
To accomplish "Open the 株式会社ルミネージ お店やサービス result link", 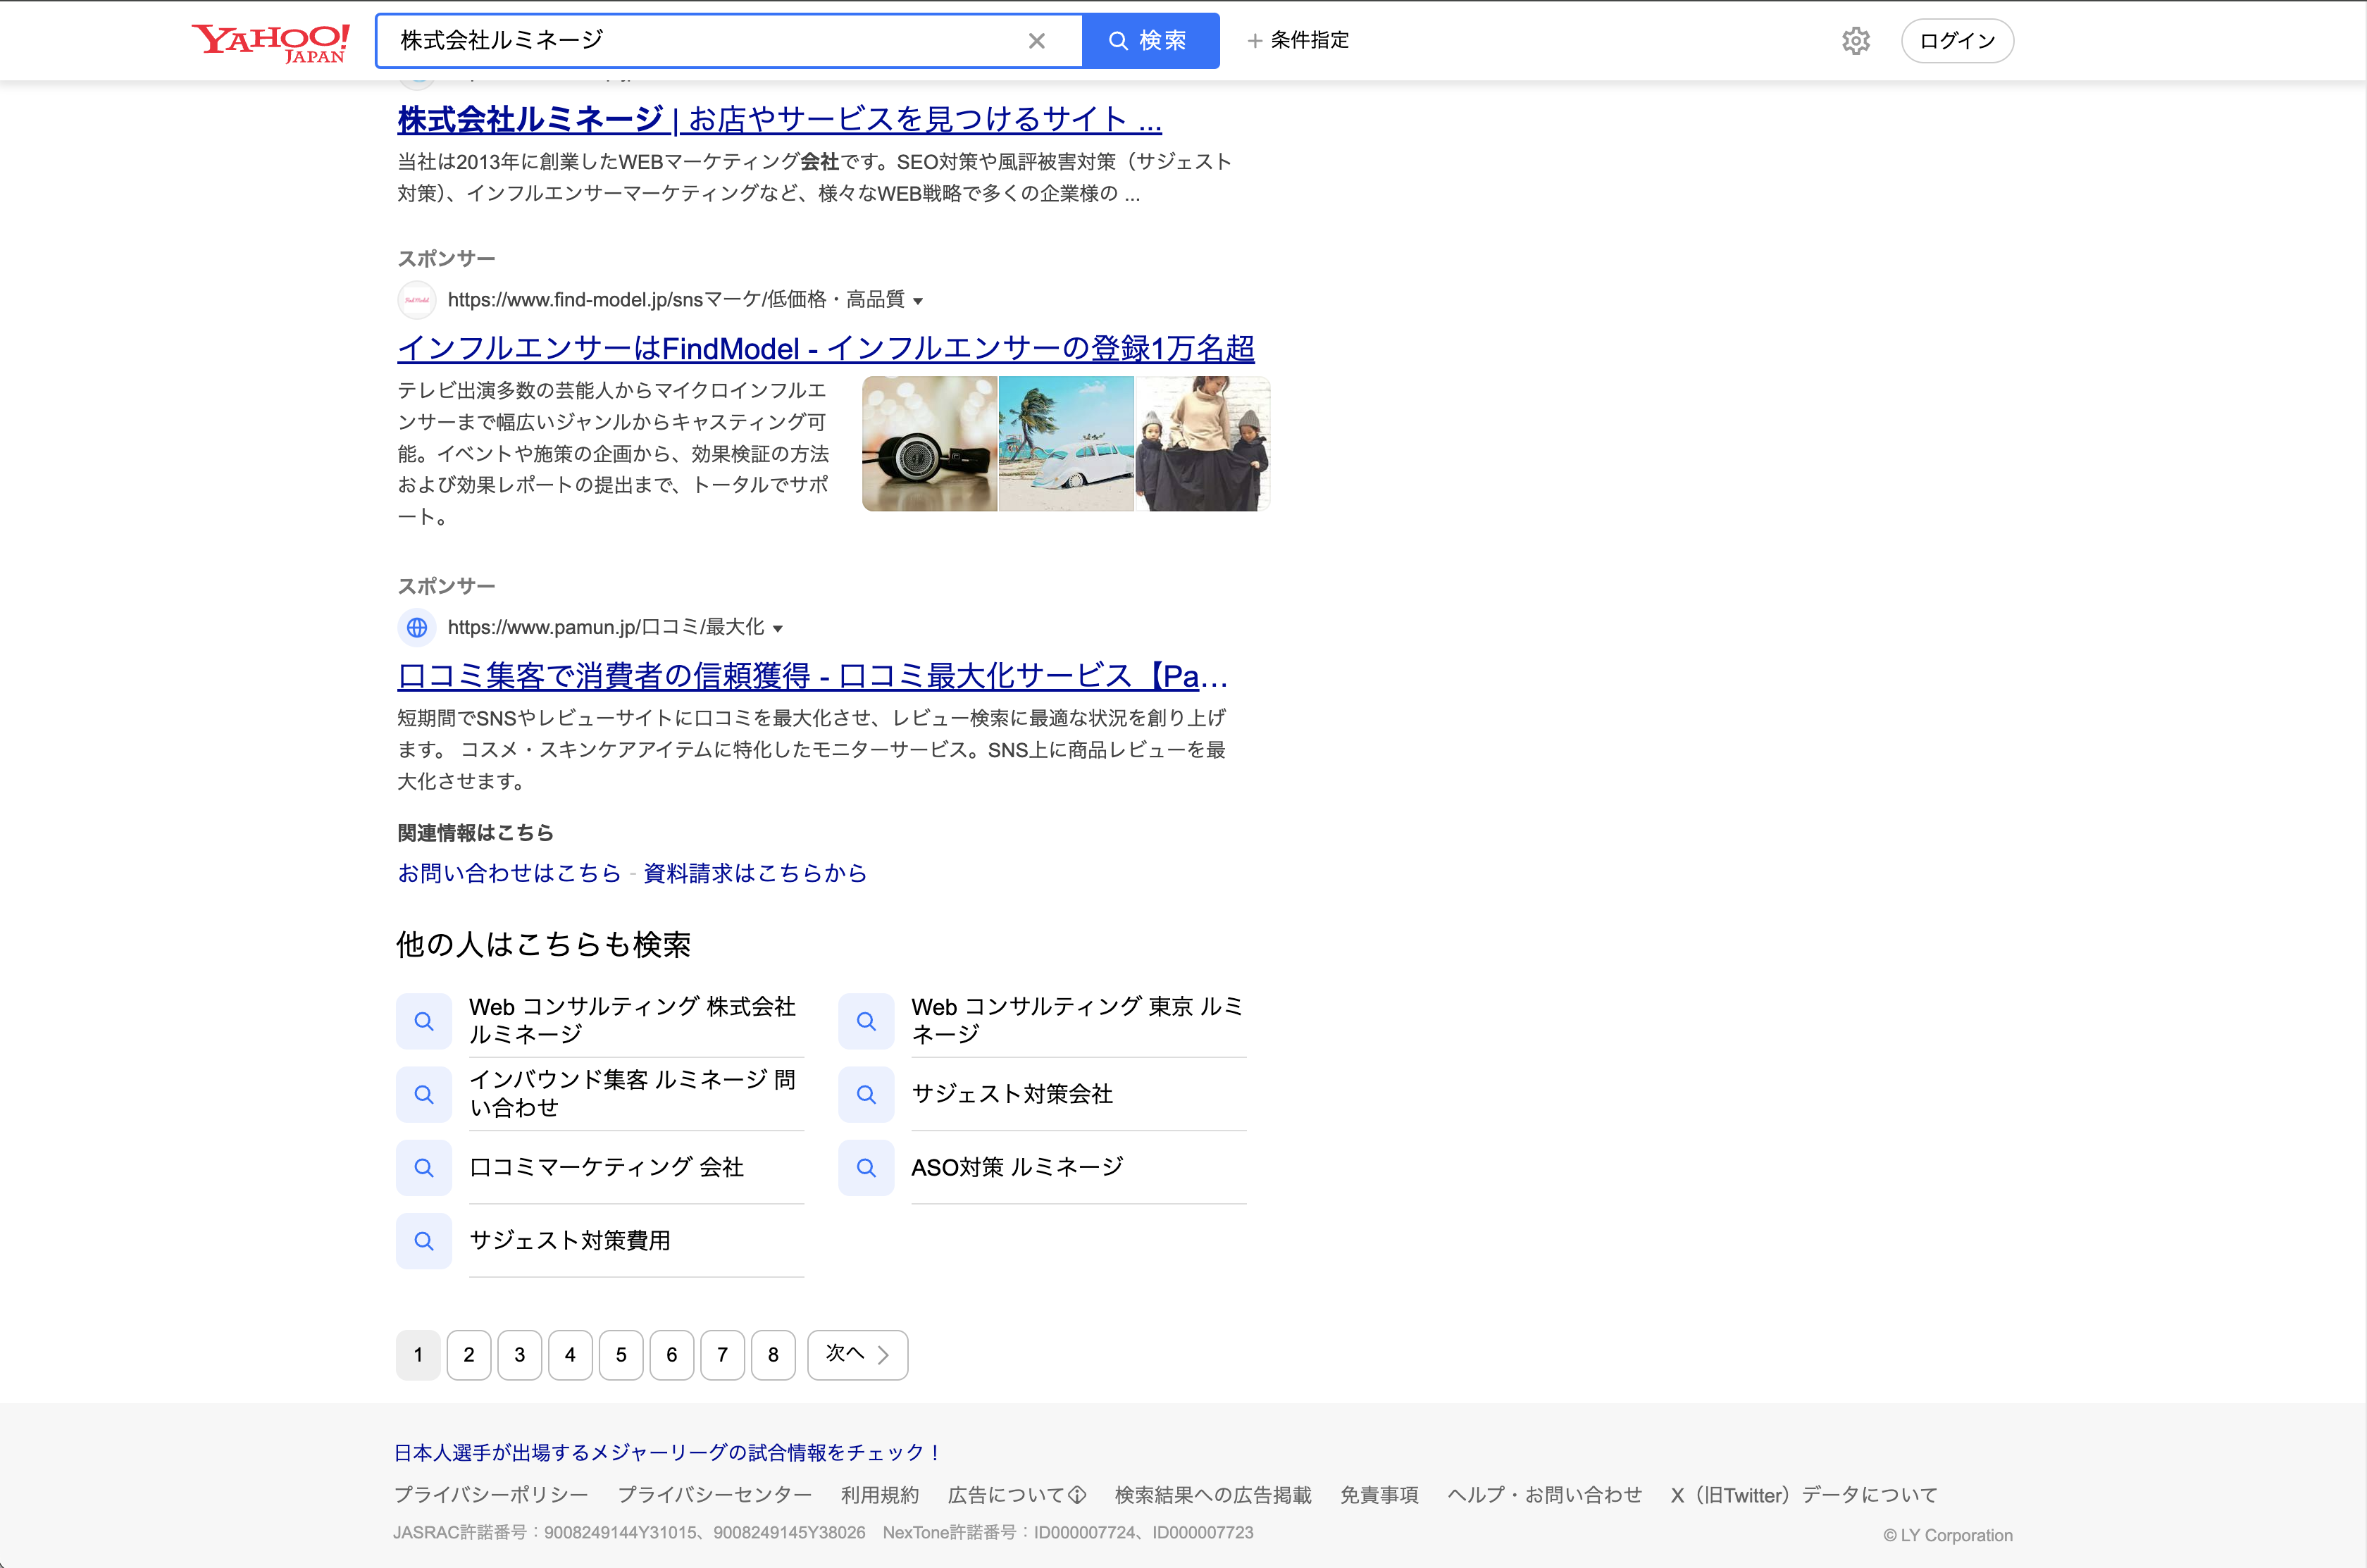I will coord(779,119).
